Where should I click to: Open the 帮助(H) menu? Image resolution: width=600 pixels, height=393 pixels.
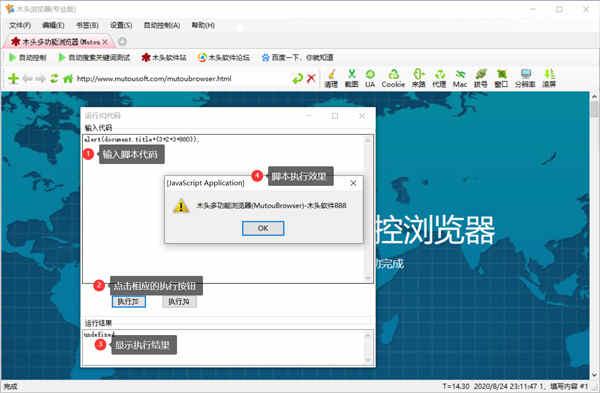[203, 25]
